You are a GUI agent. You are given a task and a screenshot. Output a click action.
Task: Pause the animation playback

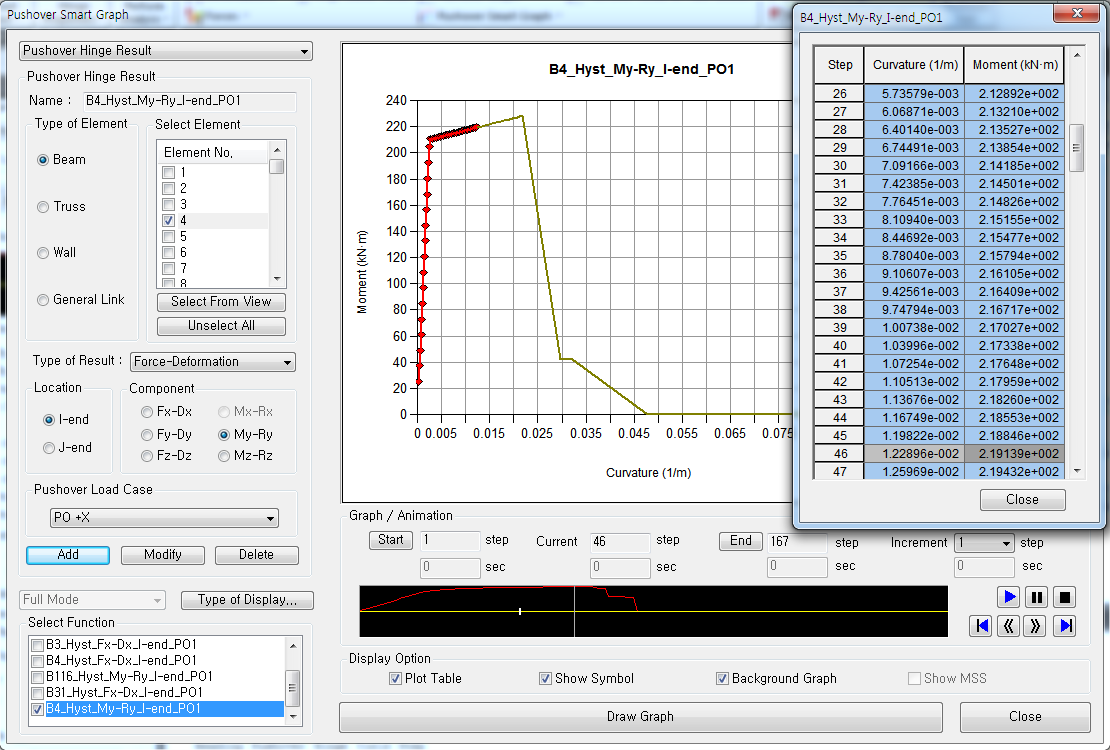point(1038,596)
